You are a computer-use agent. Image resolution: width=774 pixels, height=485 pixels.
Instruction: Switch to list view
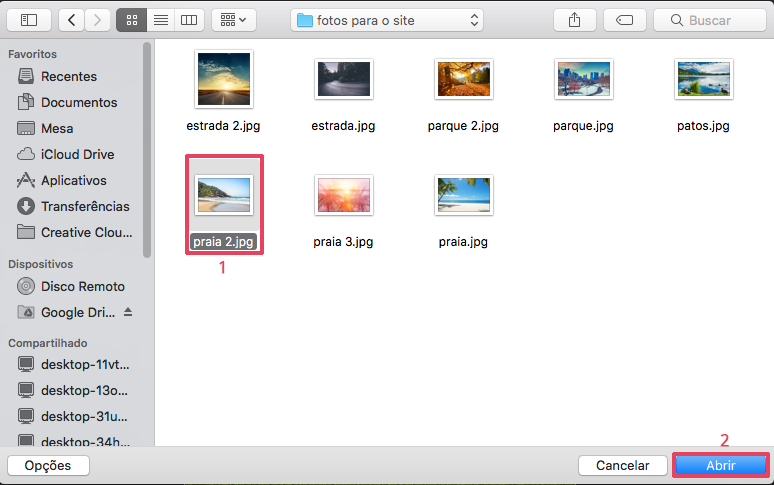click(161, 20)
